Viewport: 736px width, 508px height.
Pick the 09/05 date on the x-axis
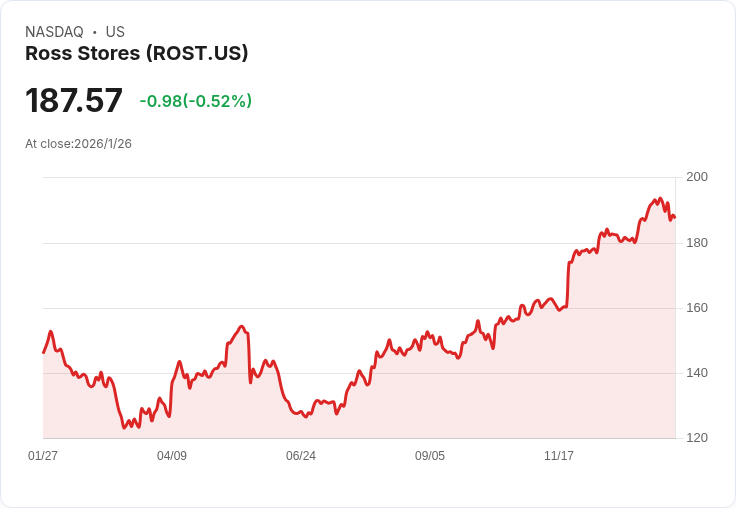pos(430,456)
